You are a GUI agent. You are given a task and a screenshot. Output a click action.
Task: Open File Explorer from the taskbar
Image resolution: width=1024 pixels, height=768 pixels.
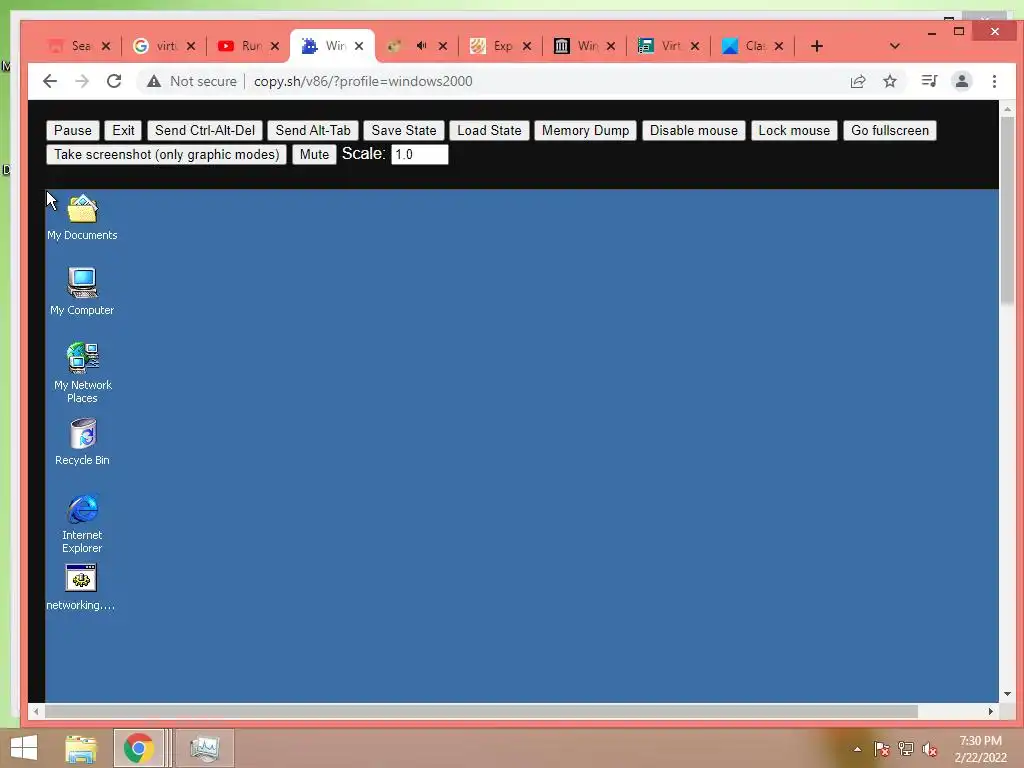click(81, 748)
